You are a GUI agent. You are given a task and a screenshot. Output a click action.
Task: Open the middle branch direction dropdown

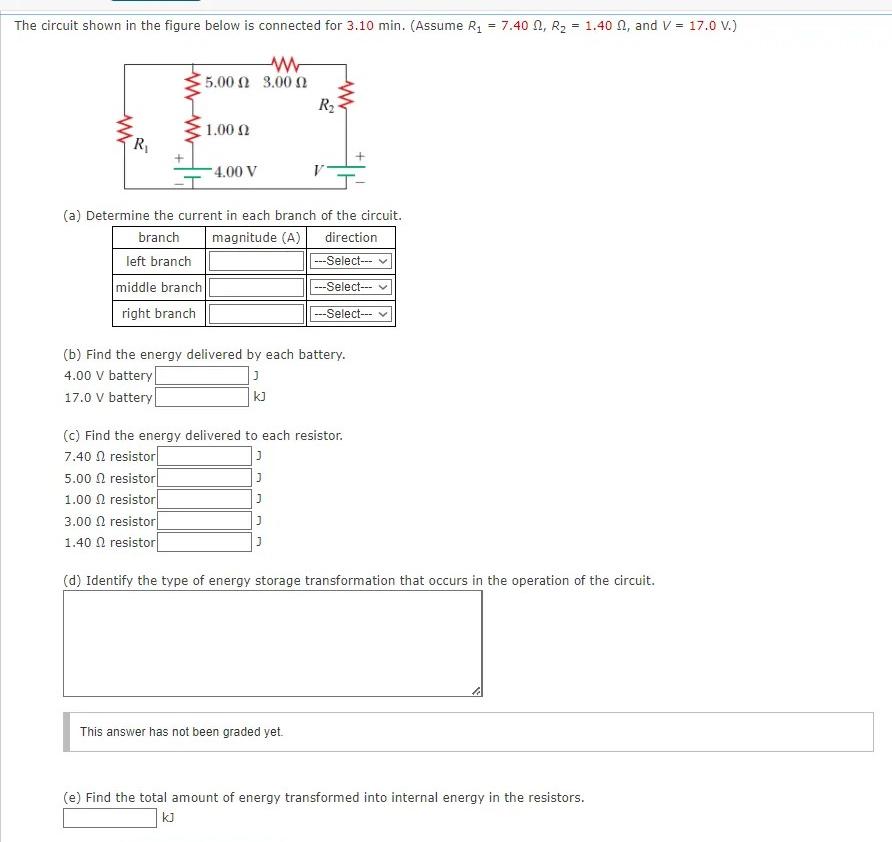click(351, 287)
